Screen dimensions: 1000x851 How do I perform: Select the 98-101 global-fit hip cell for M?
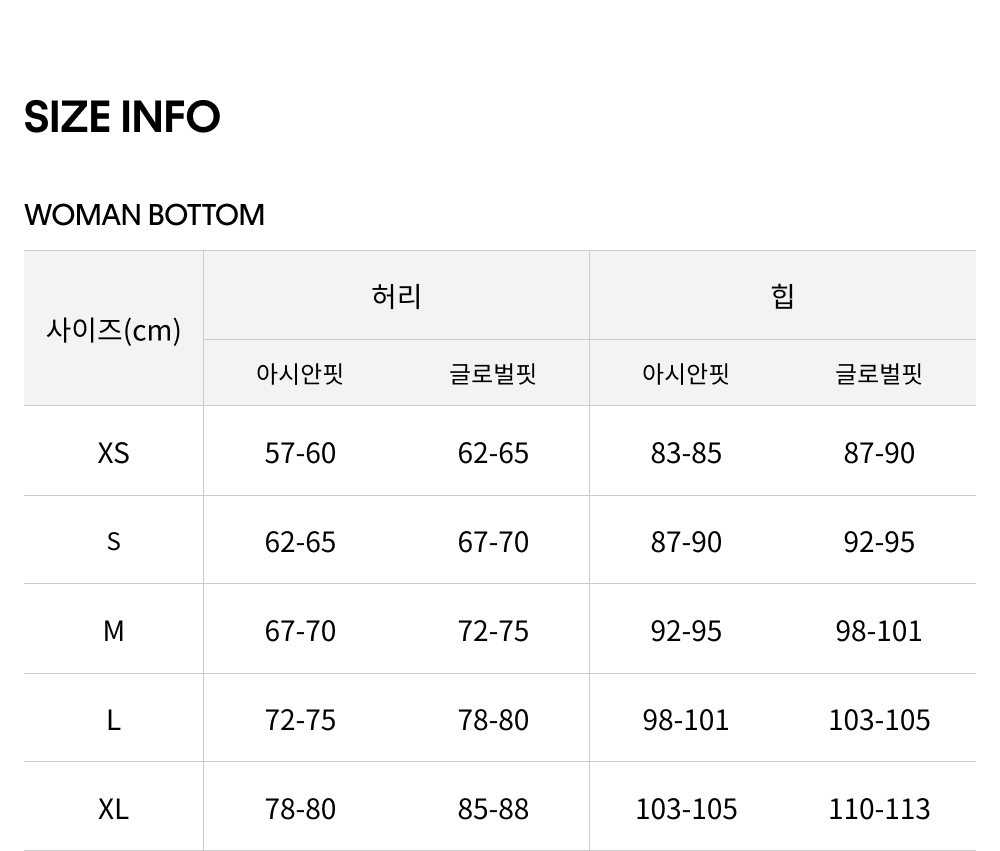879,631
